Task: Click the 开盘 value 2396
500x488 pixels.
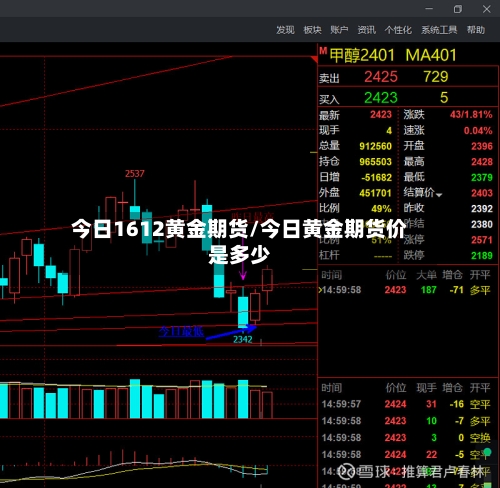Action: point(482,146)
